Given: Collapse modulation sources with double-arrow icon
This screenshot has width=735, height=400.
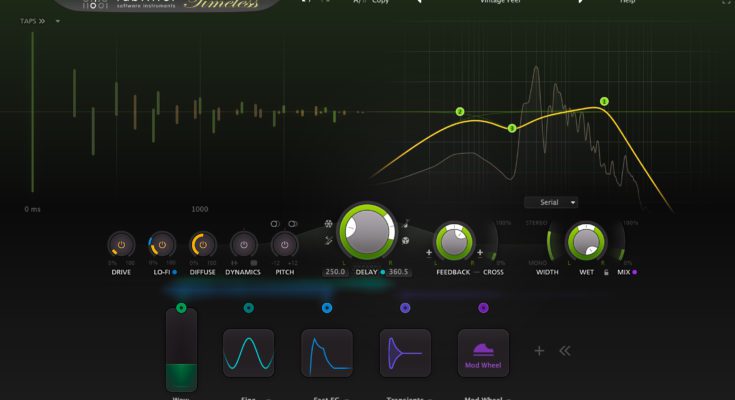Looking at the screenshot, I should (565, 351).
